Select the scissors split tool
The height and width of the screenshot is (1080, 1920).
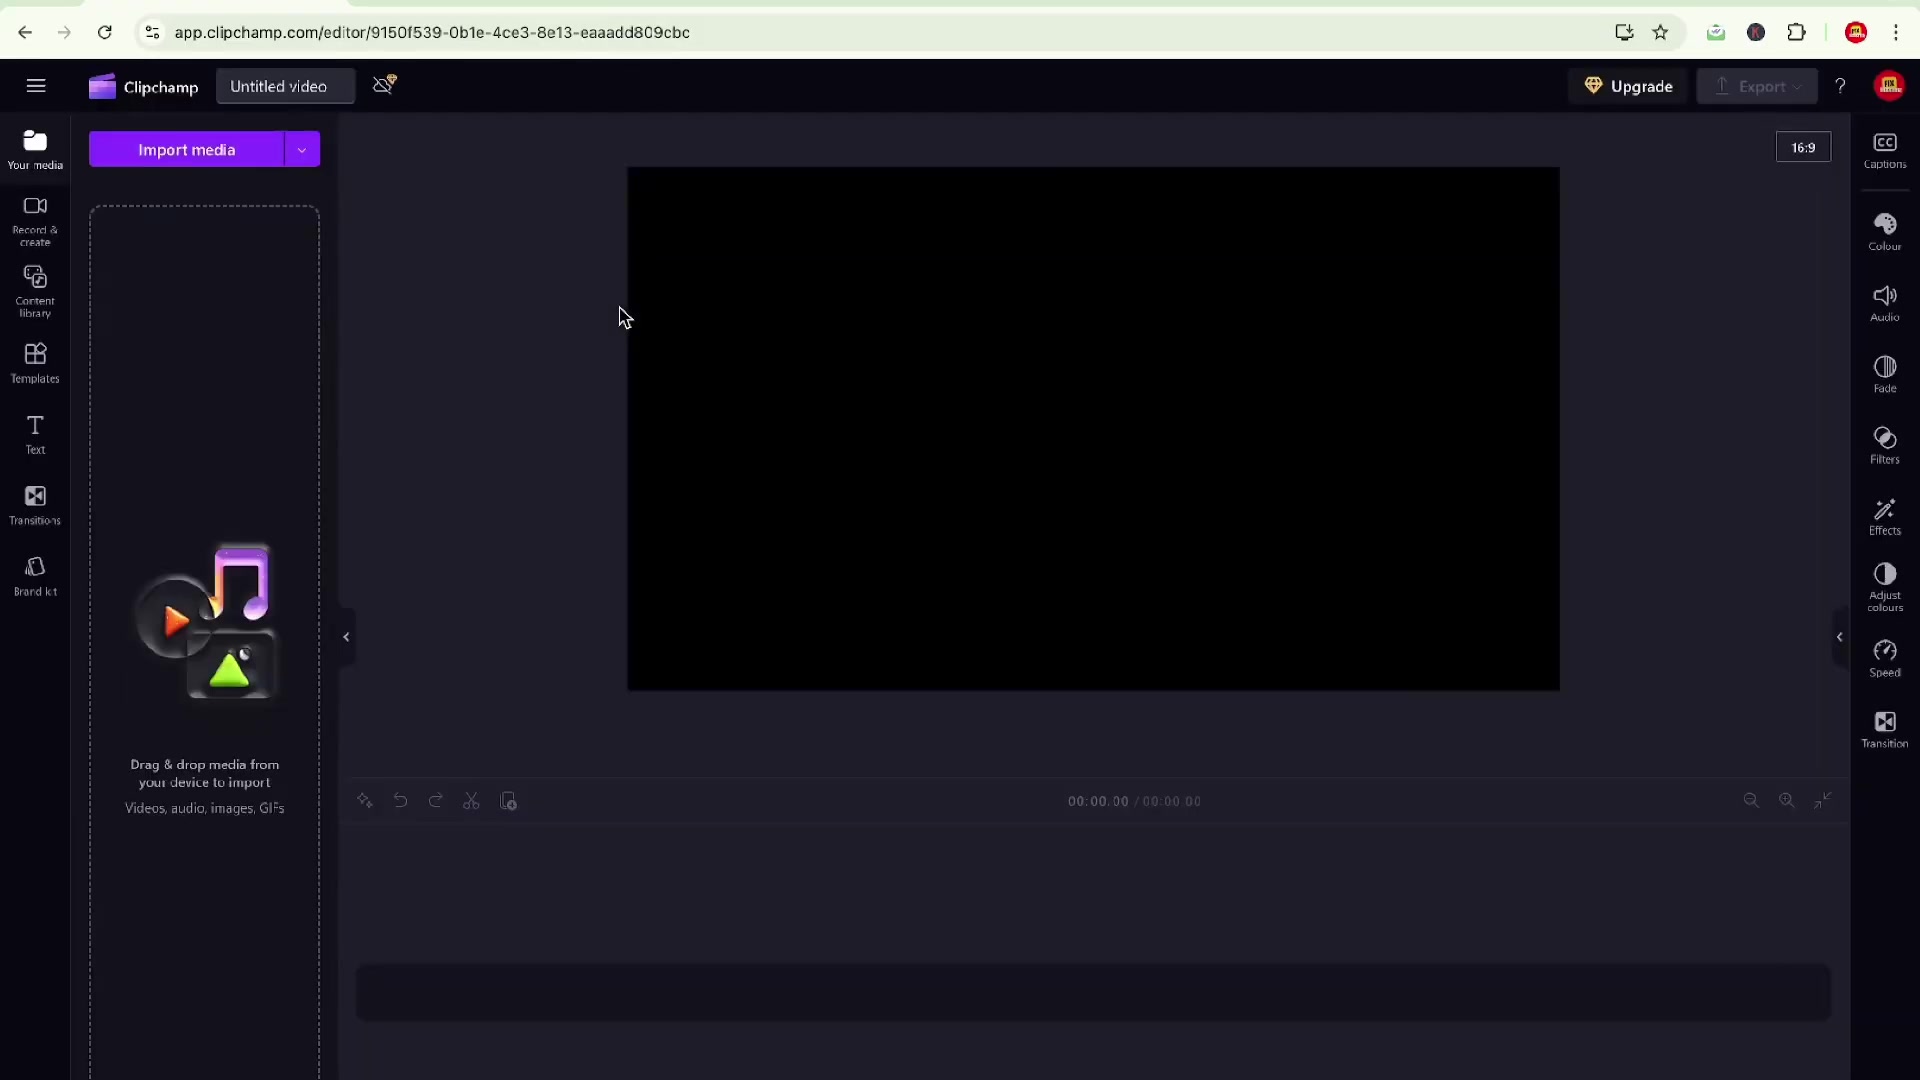(472, 800)
